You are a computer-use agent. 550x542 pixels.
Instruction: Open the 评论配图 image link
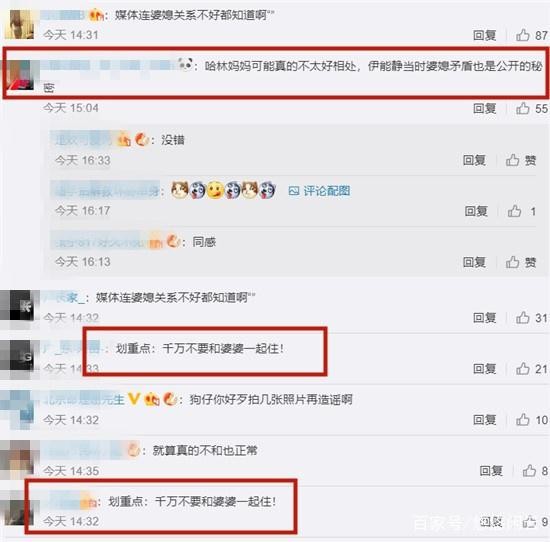click(319, 191)
